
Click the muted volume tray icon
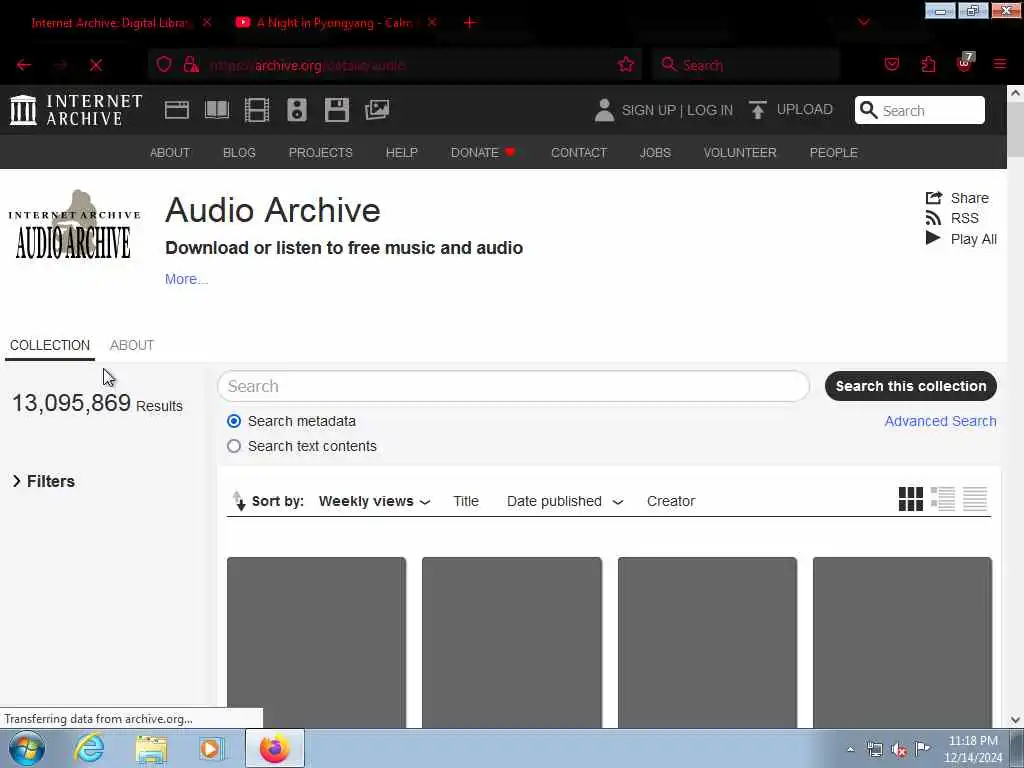tap(899, 750)
